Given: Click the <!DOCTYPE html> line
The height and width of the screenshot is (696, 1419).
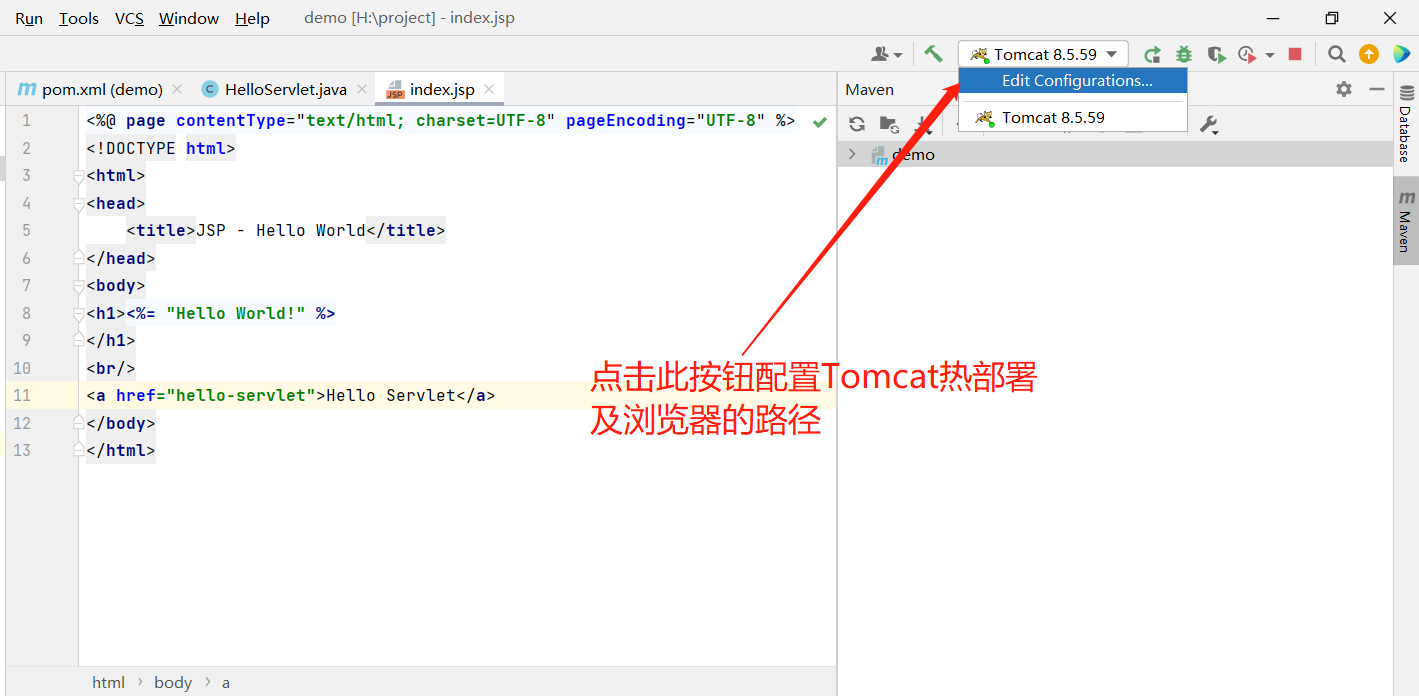Looking at the screenshot, I should coord(161,148).
